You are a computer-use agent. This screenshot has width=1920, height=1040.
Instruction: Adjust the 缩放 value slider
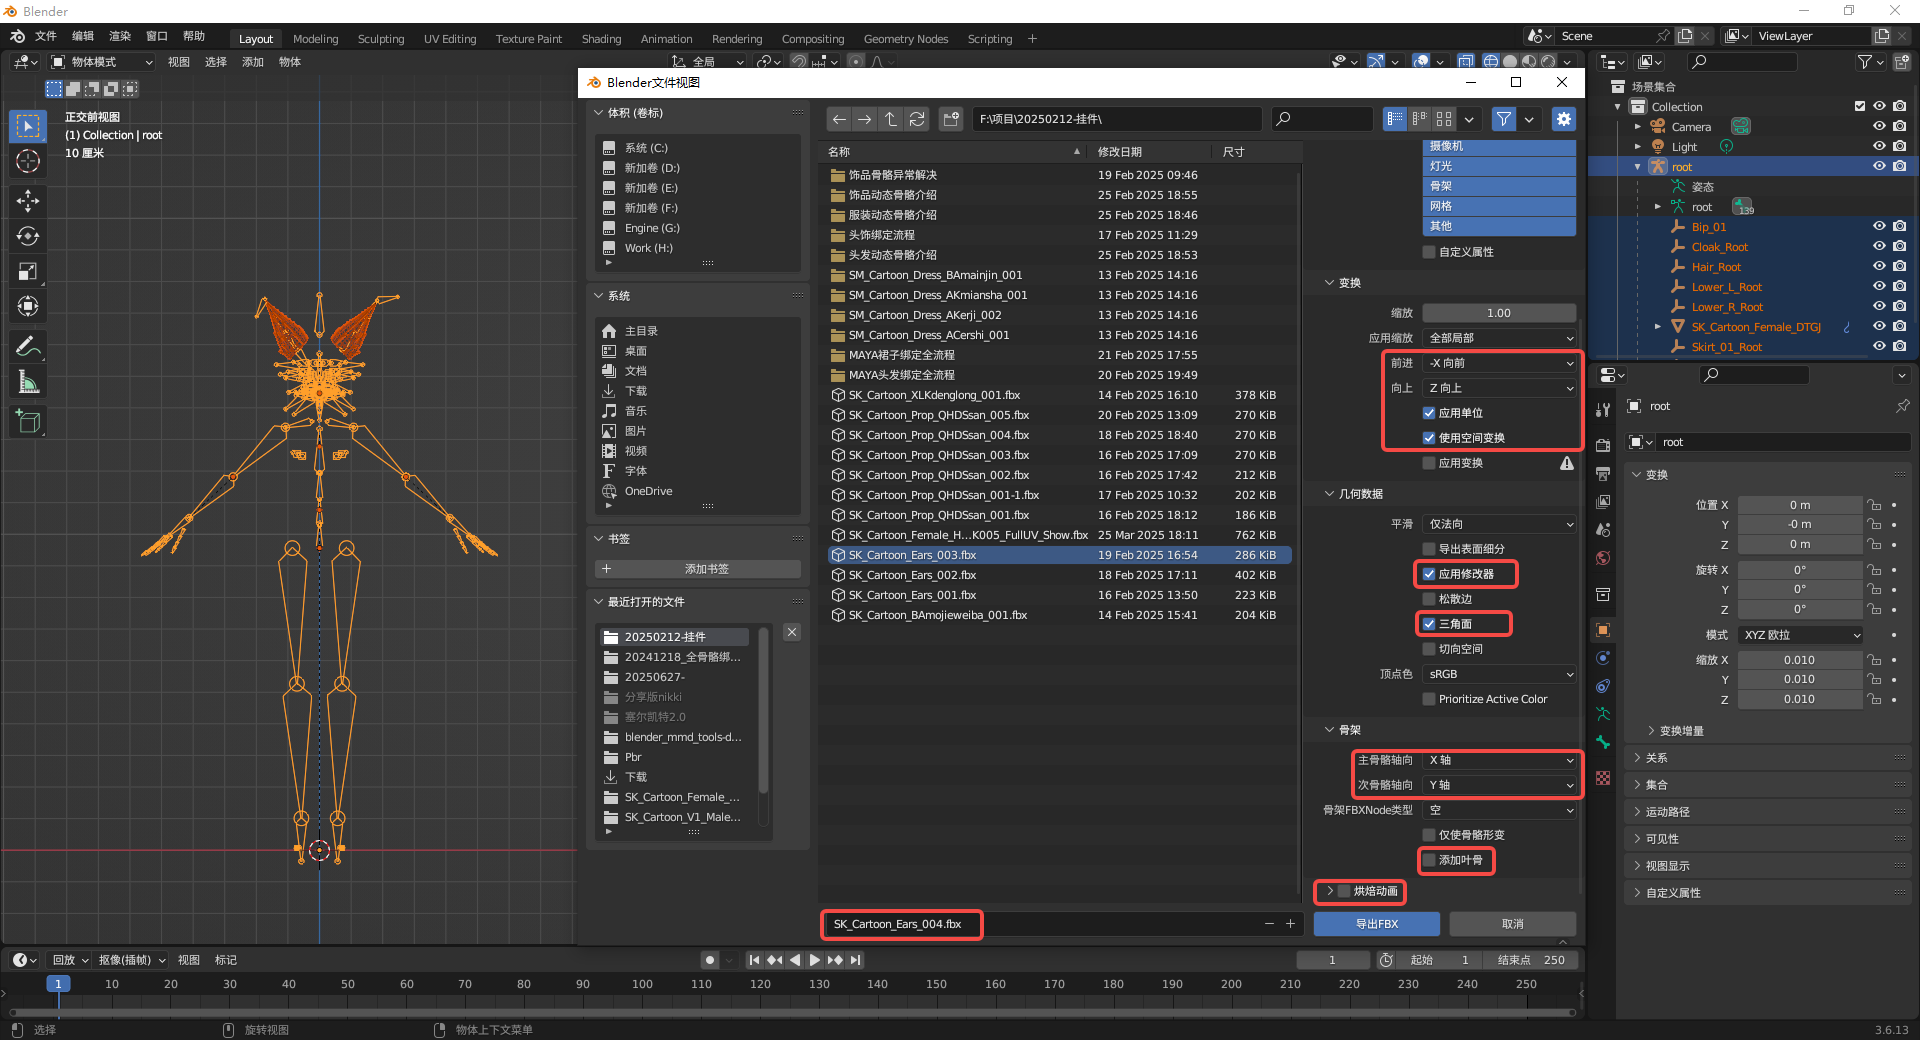1499,313
